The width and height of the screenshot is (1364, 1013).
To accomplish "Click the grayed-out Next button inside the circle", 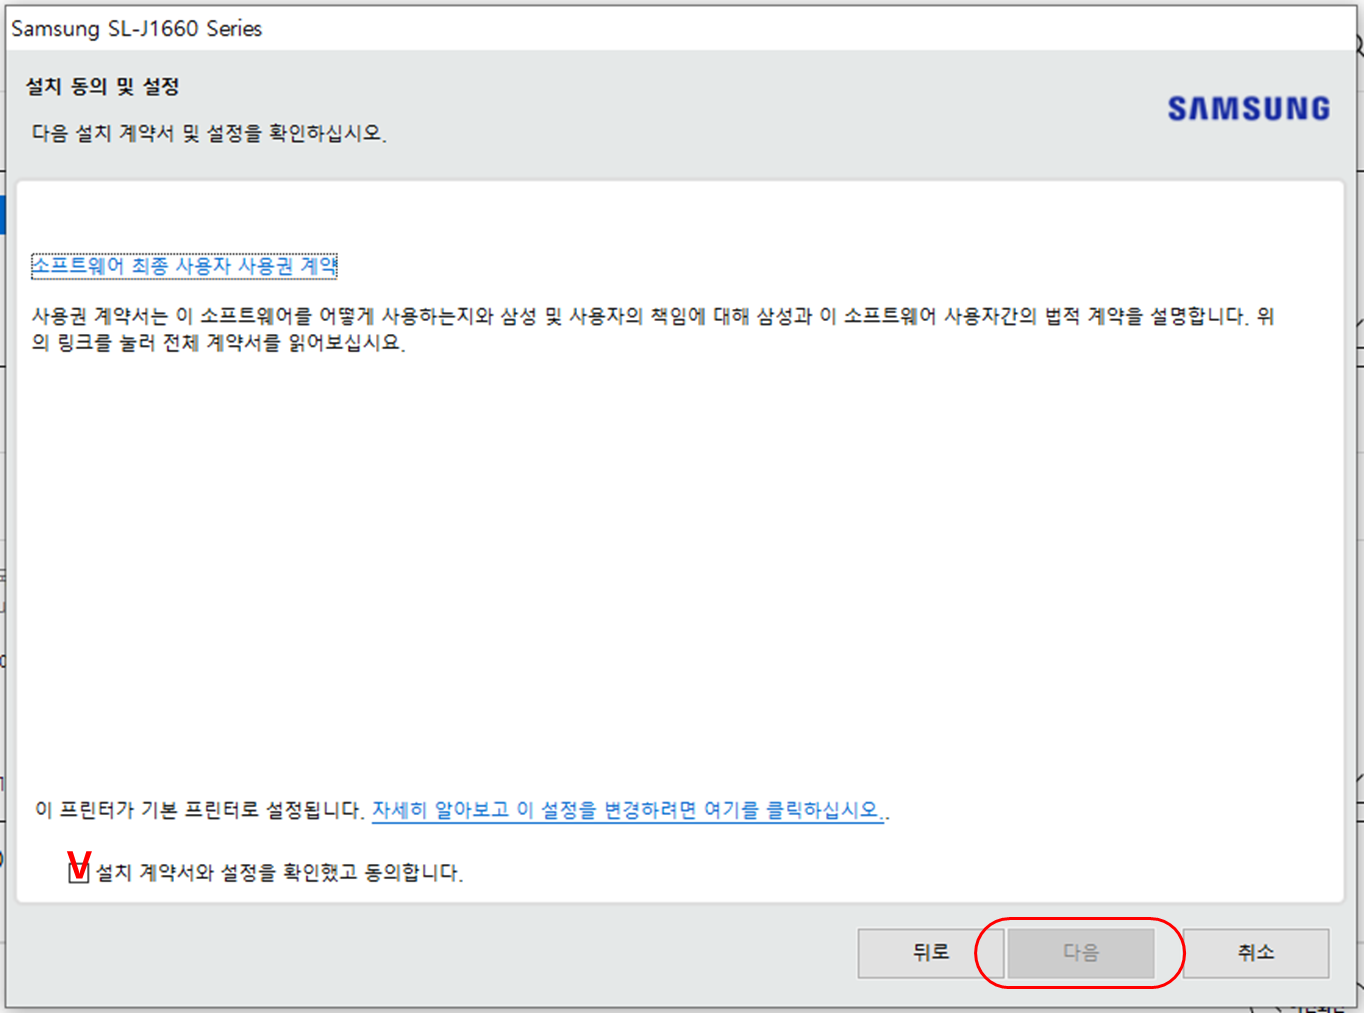I will point(1082,953).
